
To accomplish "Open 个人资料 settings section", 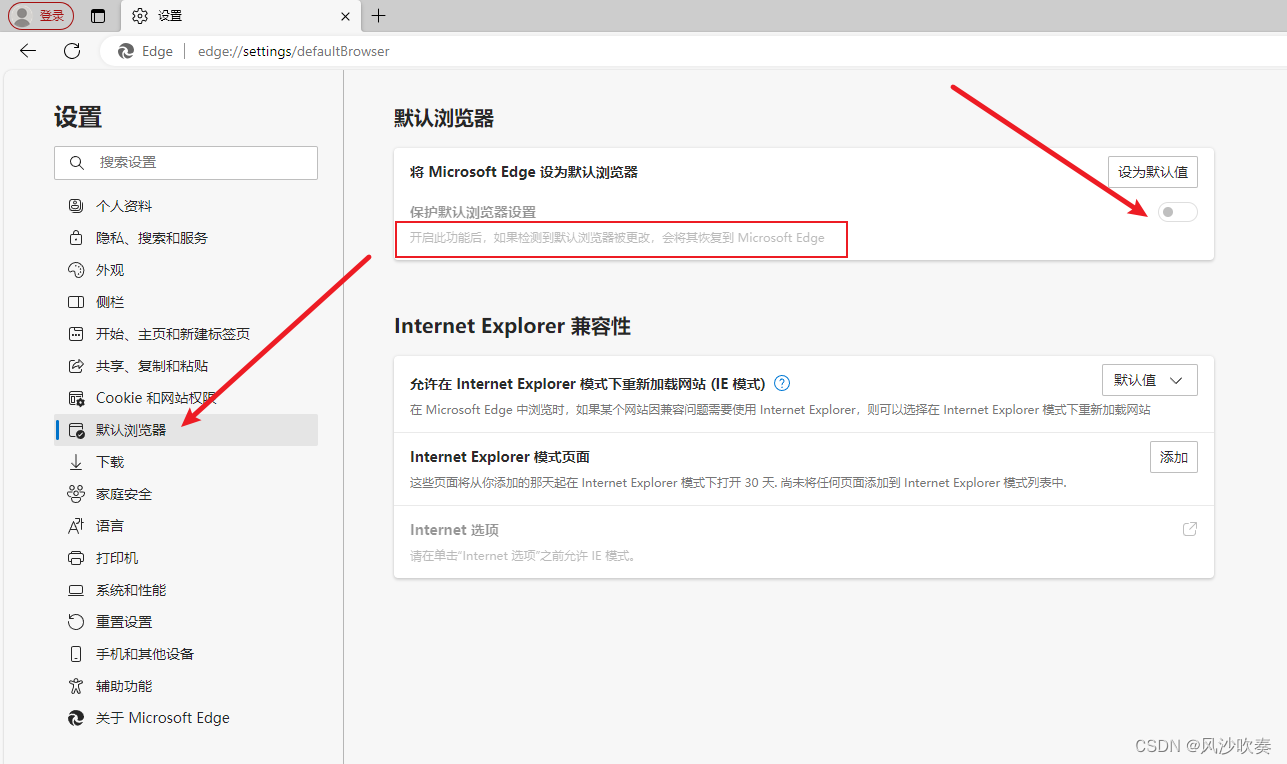I will pyautogui.click(x=186, y=206).
